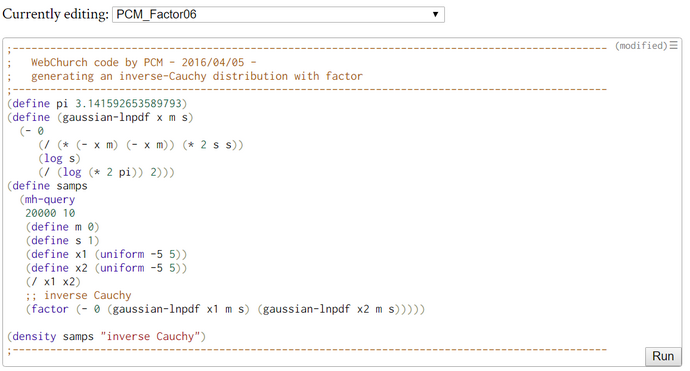Click the comment 'WebChurch code by PCM - 2016/04/05 -'
Viewport: 690px width, 371px height.
tap(143, 62)
